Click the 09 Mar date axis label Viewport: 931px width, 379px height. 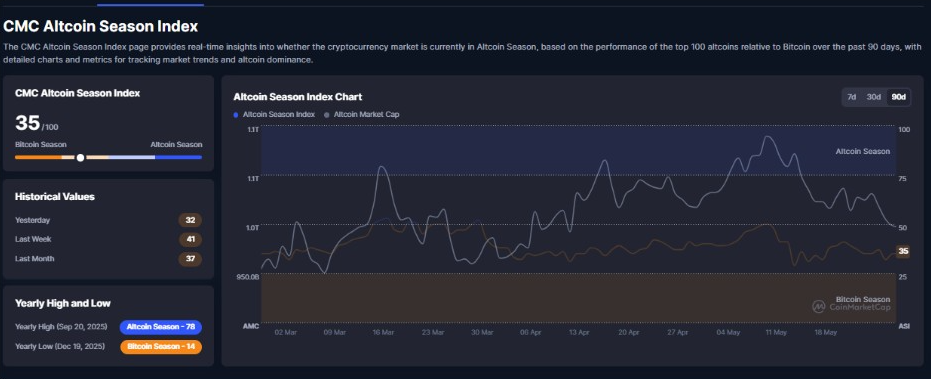point(334,333)
